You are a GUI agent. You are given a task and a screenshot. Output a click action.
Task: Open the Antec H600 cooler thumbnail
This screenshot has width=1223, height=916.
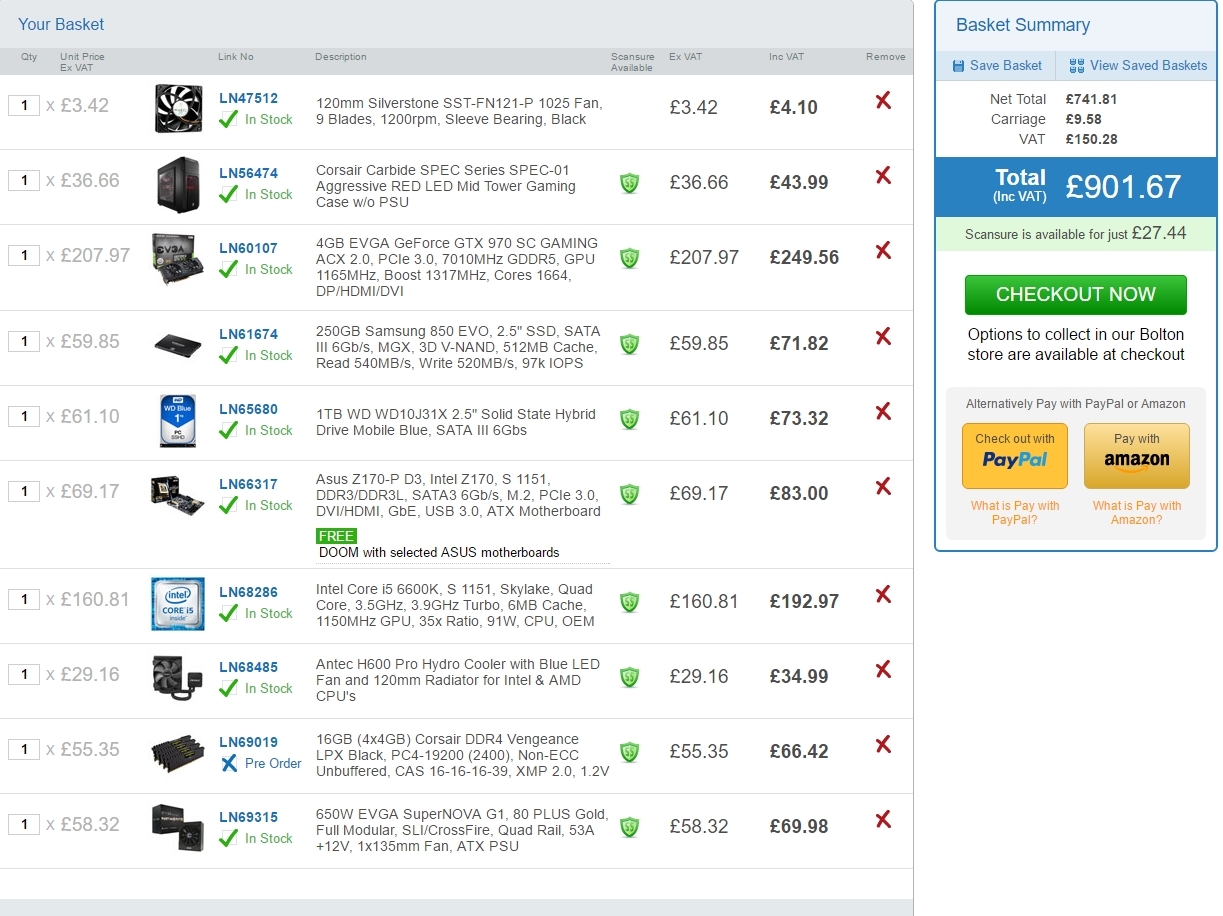point(178,678)
